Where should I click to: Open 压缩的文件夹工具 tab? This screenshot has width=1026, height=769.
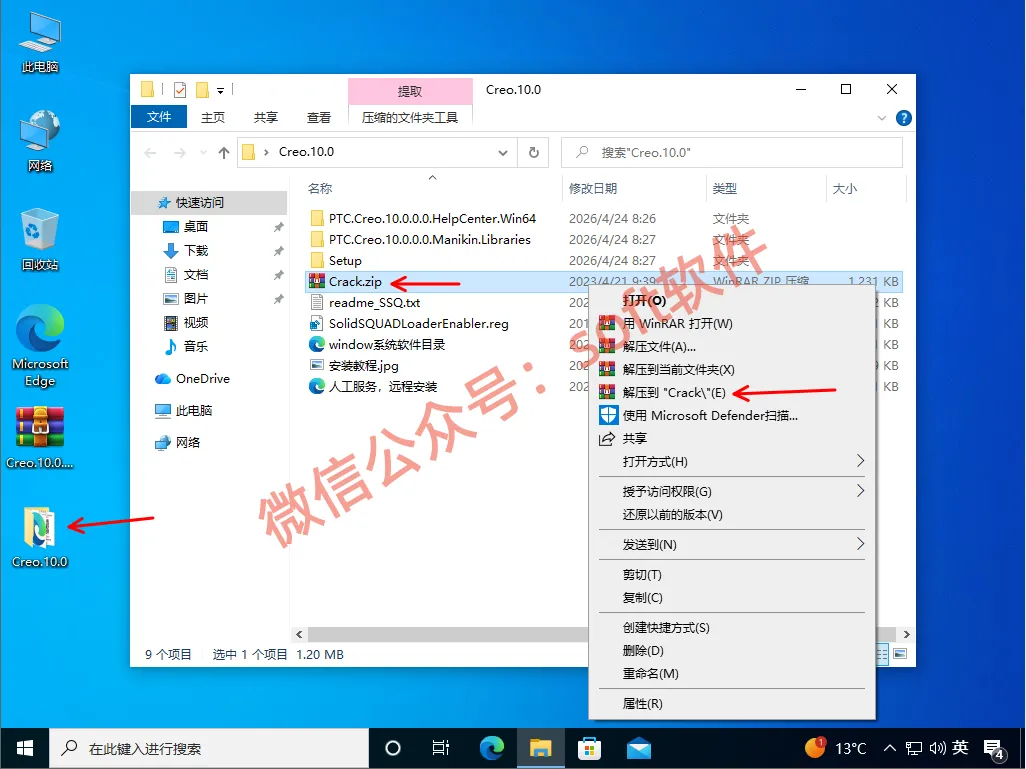[410, 117]
